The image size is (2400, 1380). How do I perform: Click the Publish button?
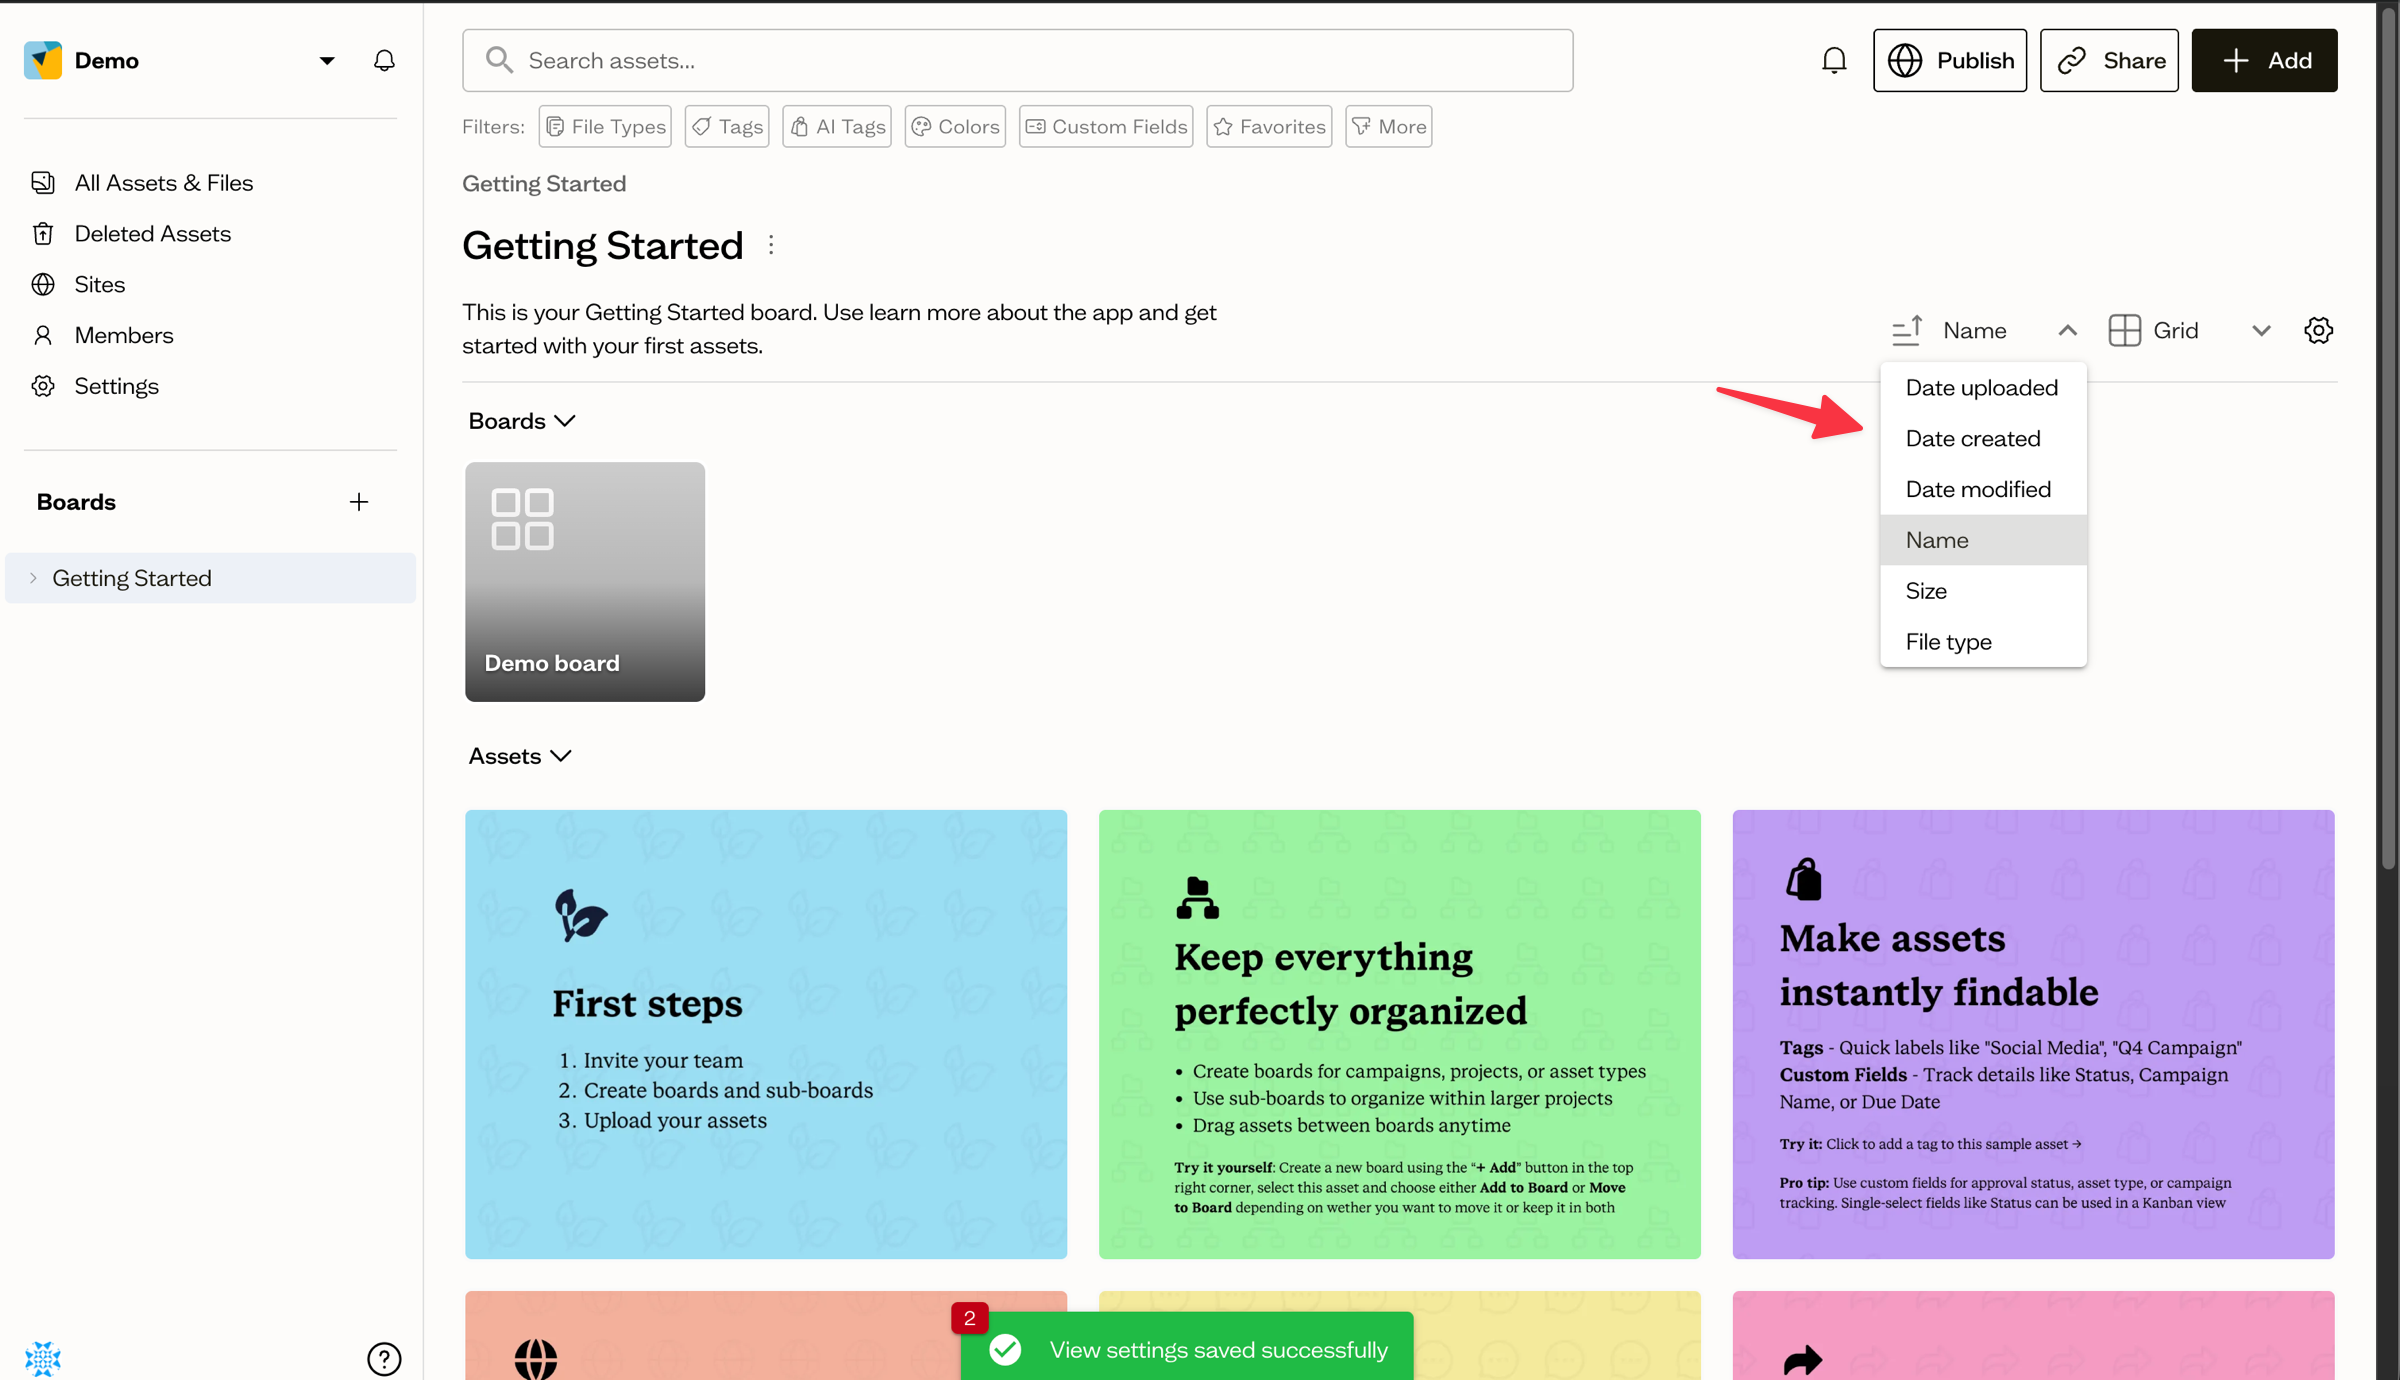(1950, 60)
